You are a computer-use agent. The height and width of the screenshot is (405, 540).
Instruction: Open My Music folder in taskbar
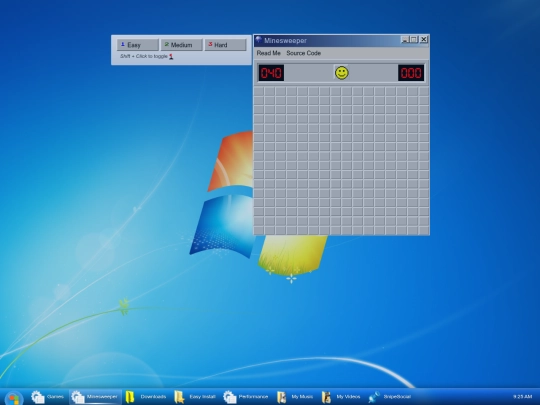(295, 397)
